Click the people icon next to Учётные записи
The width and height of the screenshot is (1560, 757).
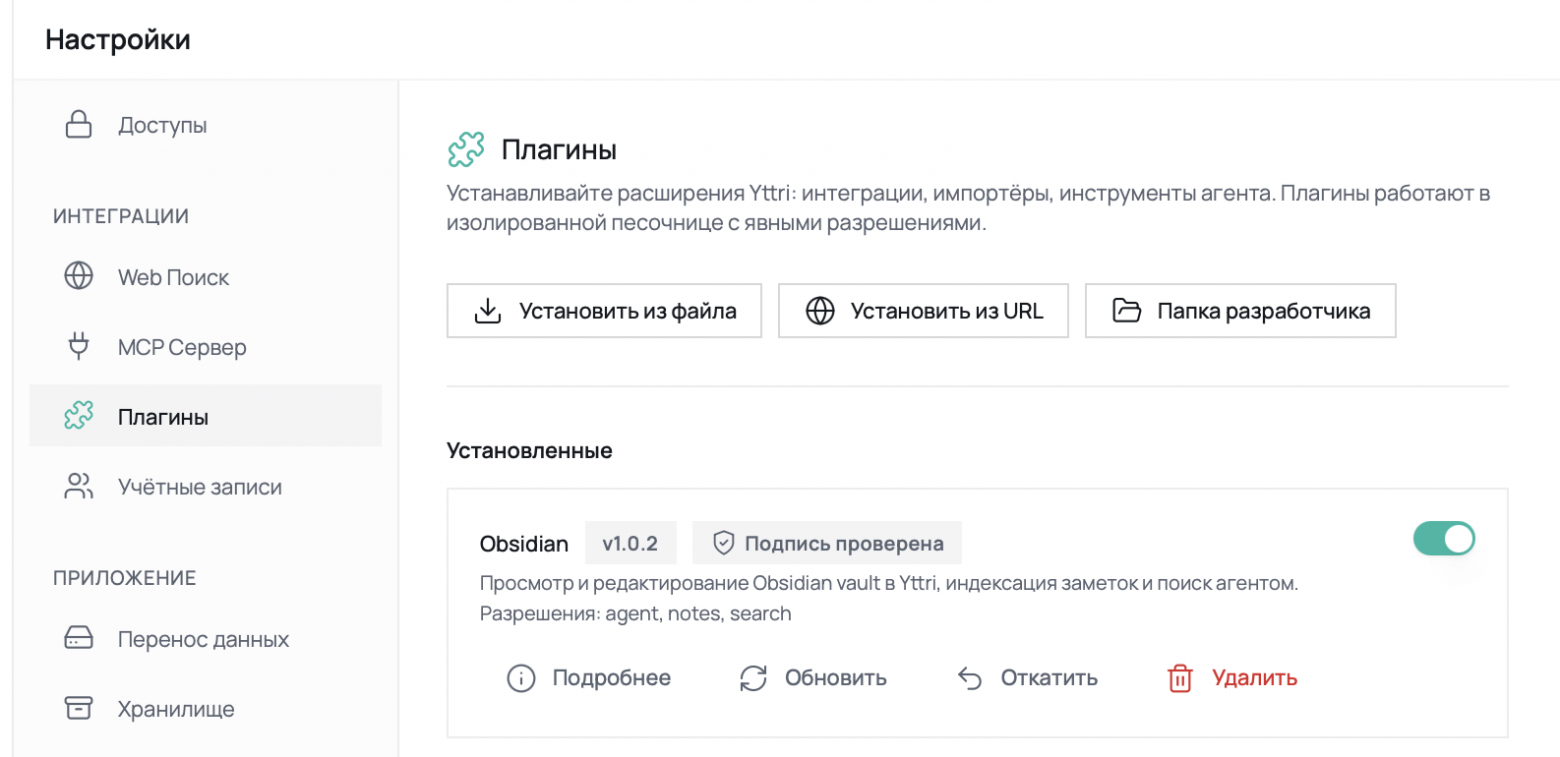pos(78,486)
